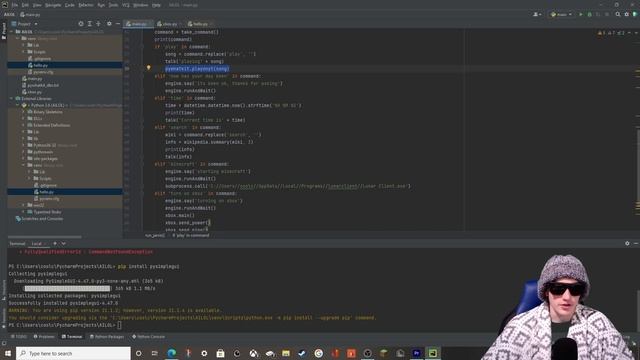This screenshot has width=640, height=360.
Task: Open the Python Console tool window tab
Action: (149, 337)
